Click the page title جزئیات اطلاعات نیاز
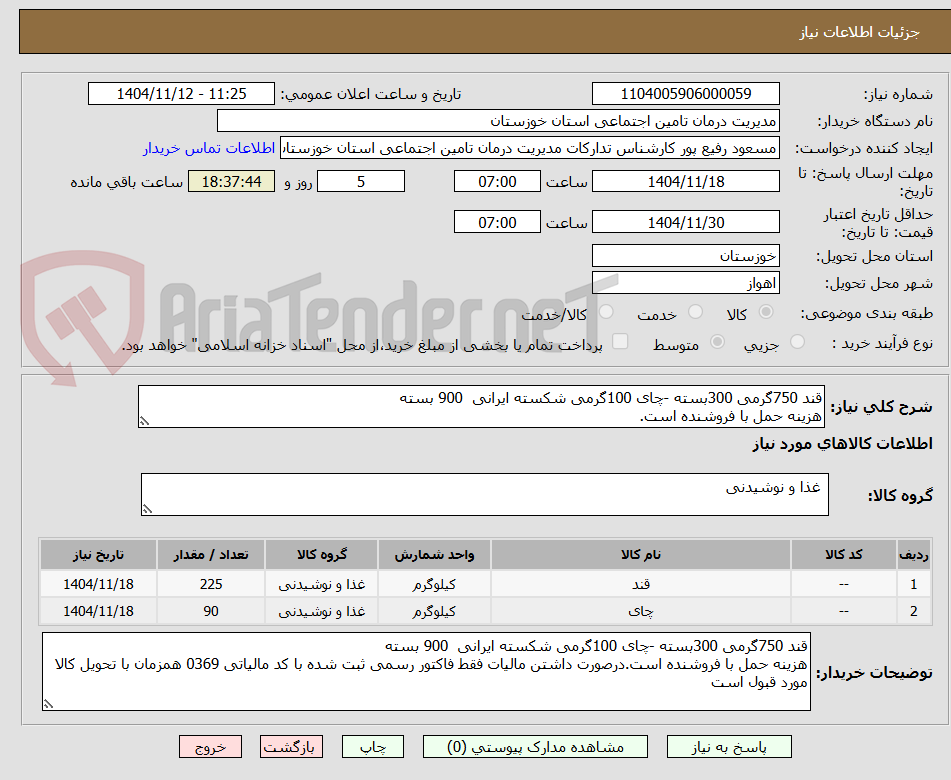 tap(859, 32)
